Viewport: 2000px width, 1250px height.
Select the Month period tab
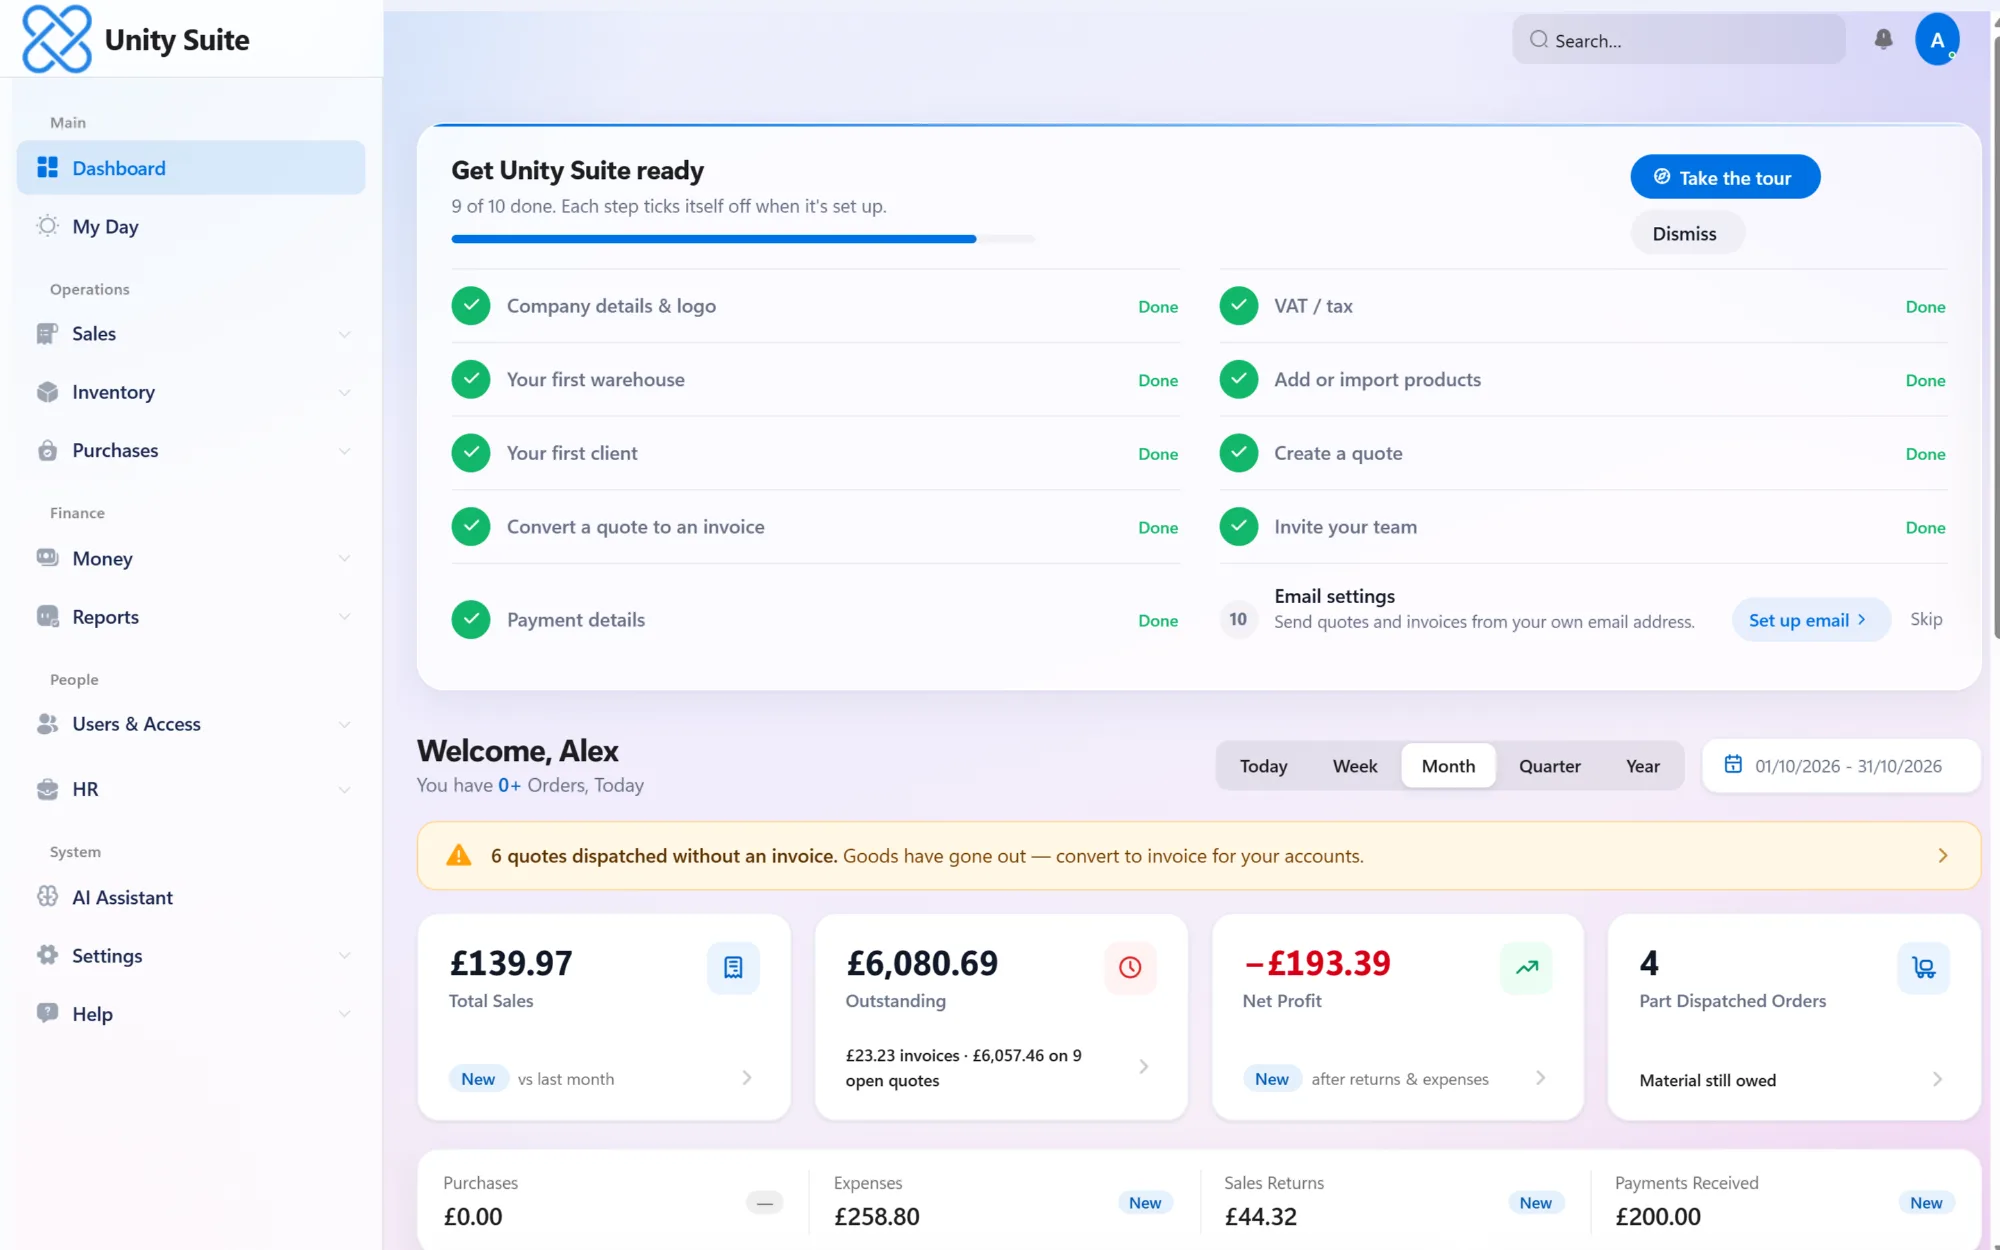[x=1448, y=766]
